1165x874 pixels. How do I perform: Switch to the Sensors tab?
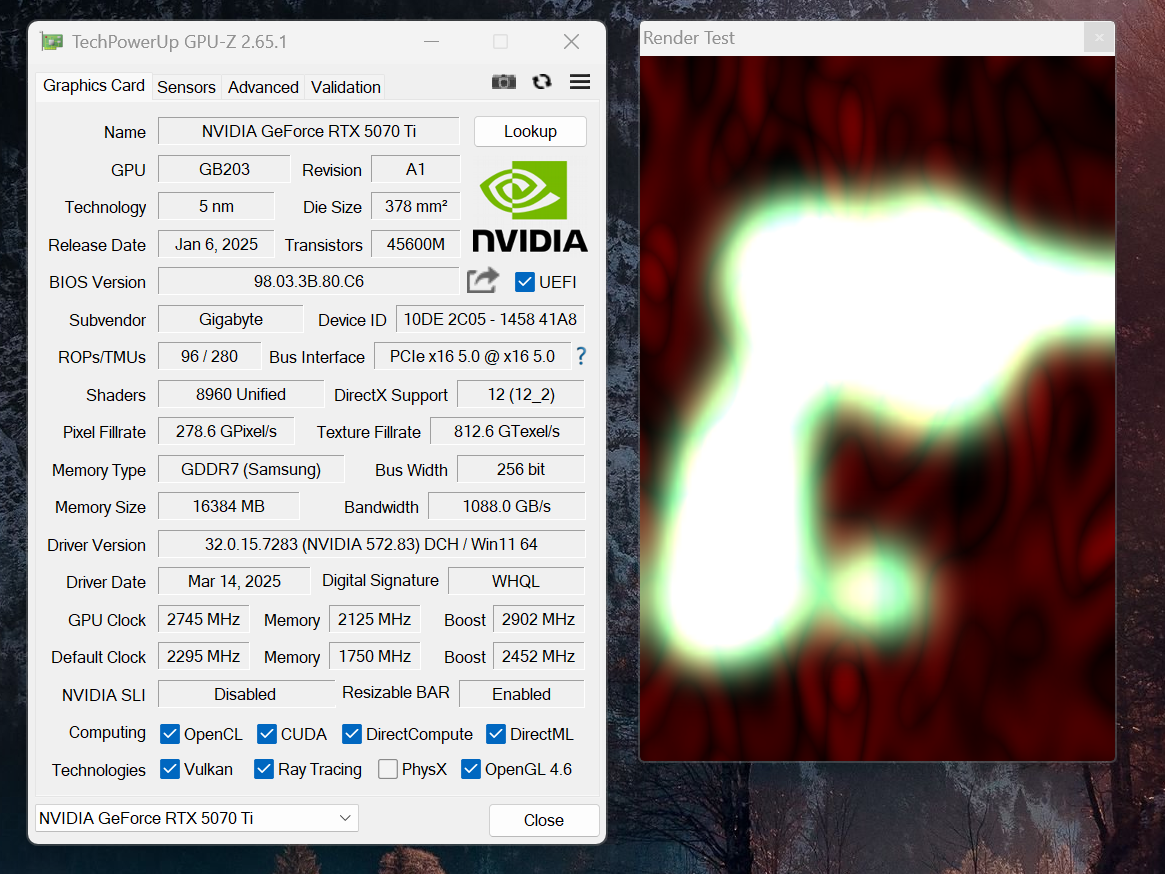(x=186, y=87)
